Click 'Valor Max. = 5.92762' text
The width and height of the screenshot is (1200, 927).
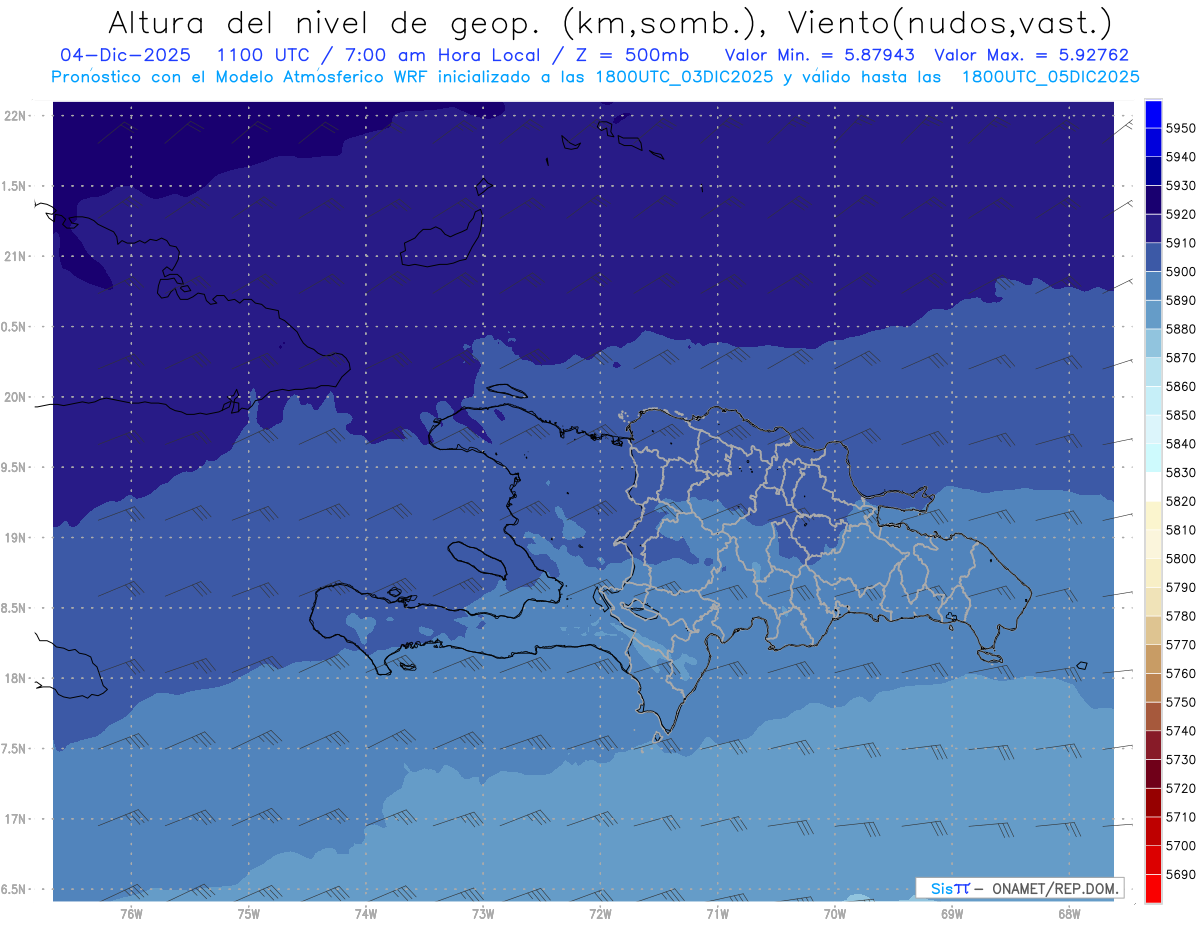coord(1031,55)
